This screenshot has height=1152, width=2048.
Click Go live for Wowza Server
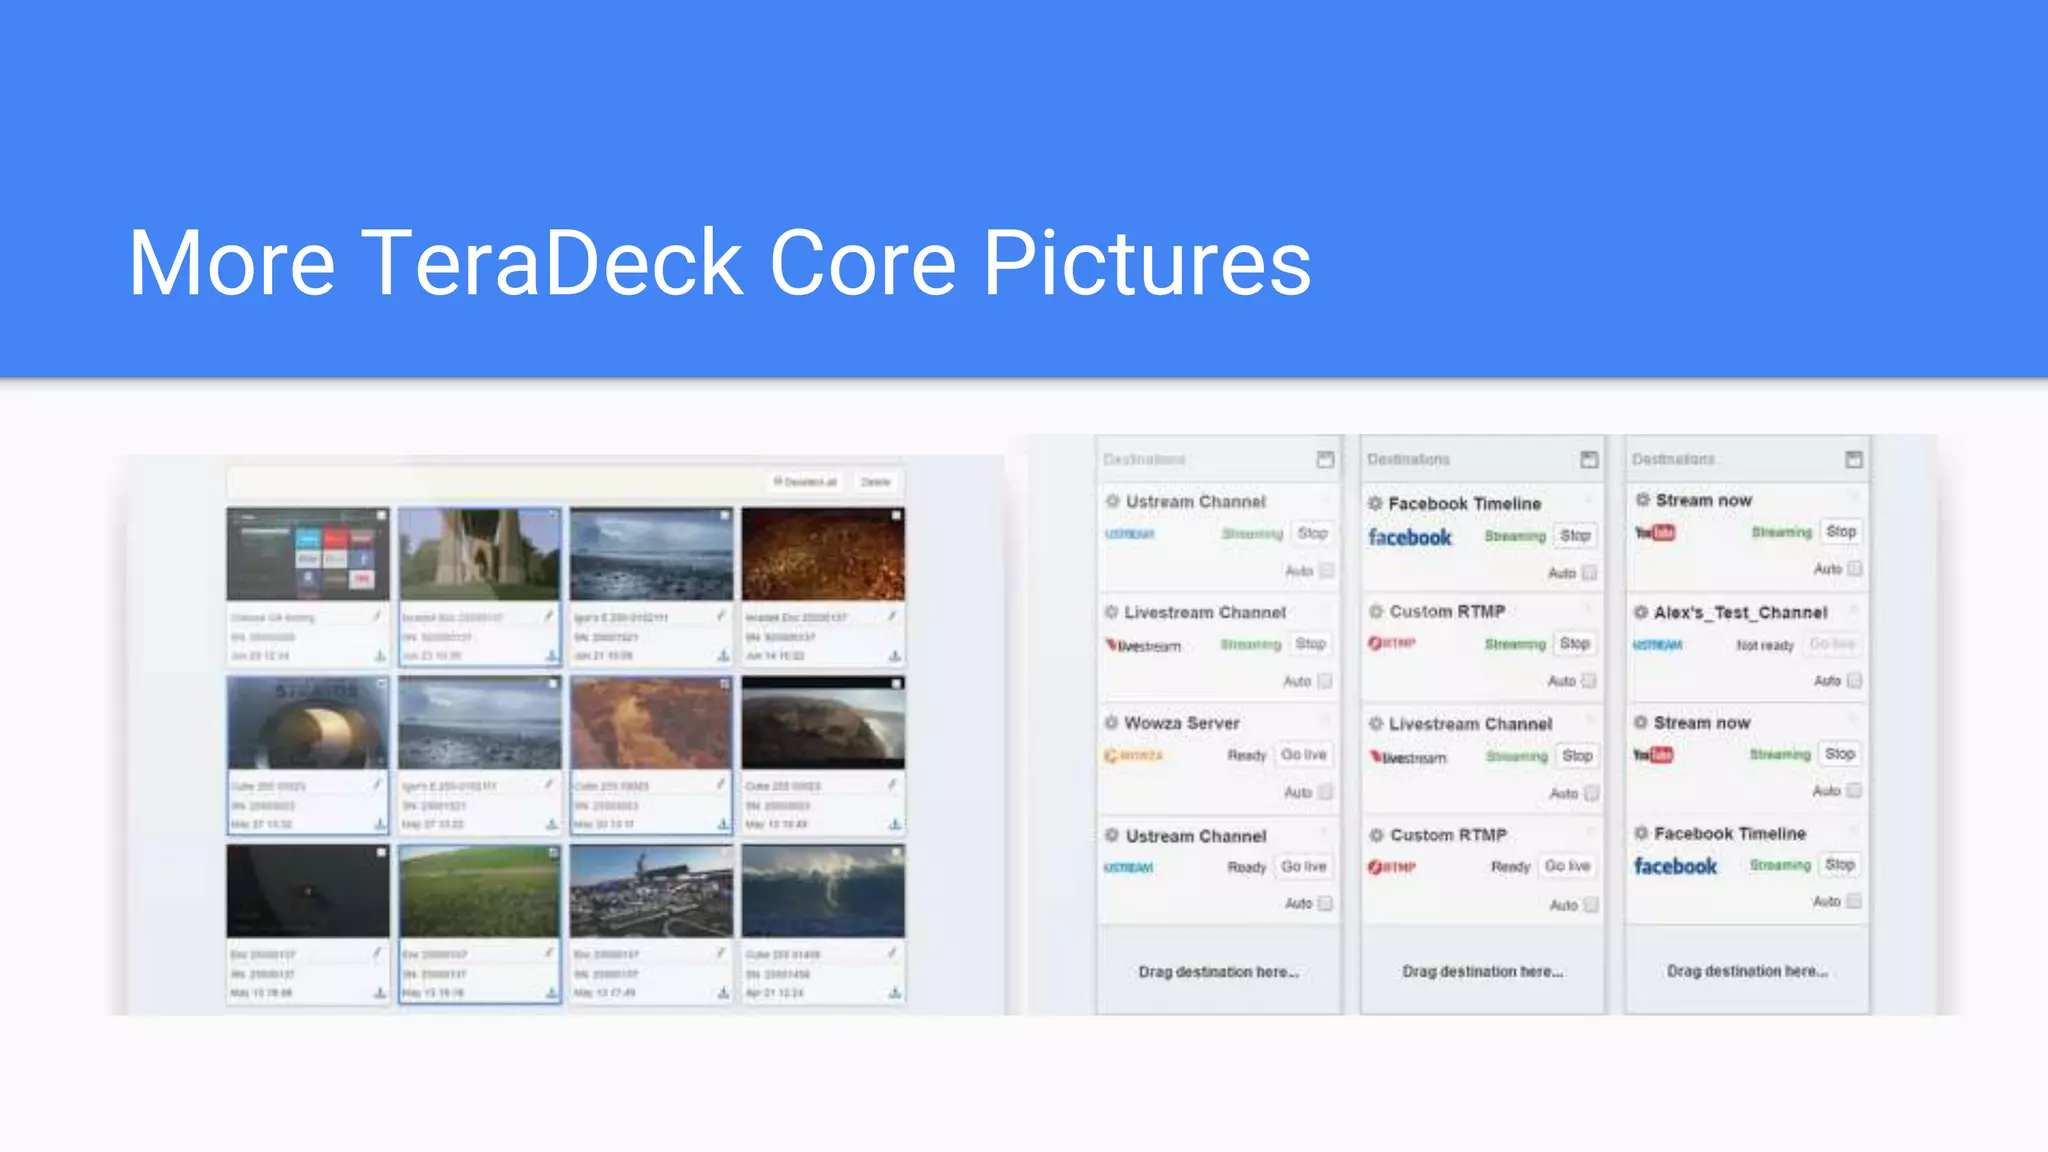coord(1304,755)
